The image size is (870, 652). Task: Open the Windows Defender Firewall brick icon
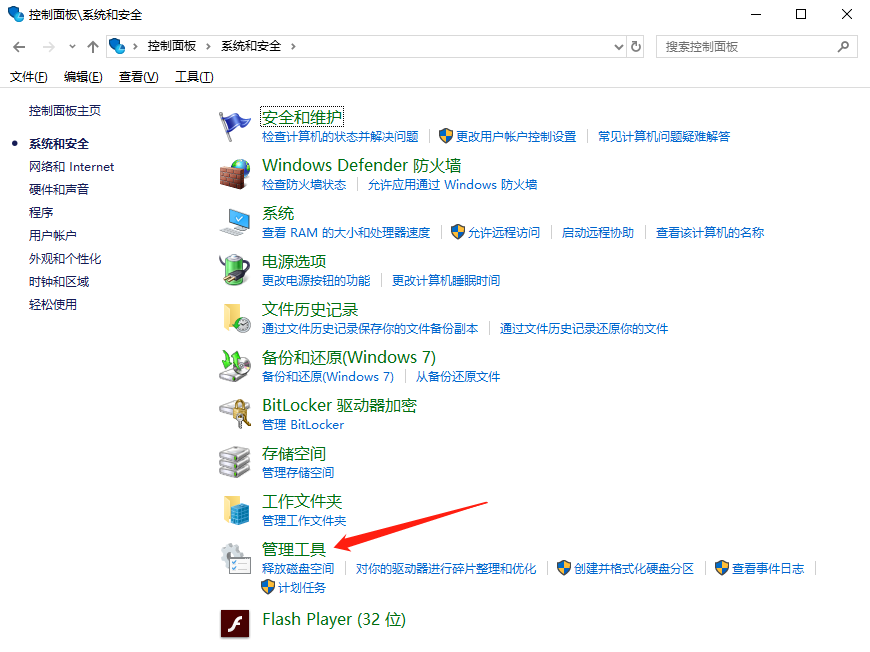(235, 174)
